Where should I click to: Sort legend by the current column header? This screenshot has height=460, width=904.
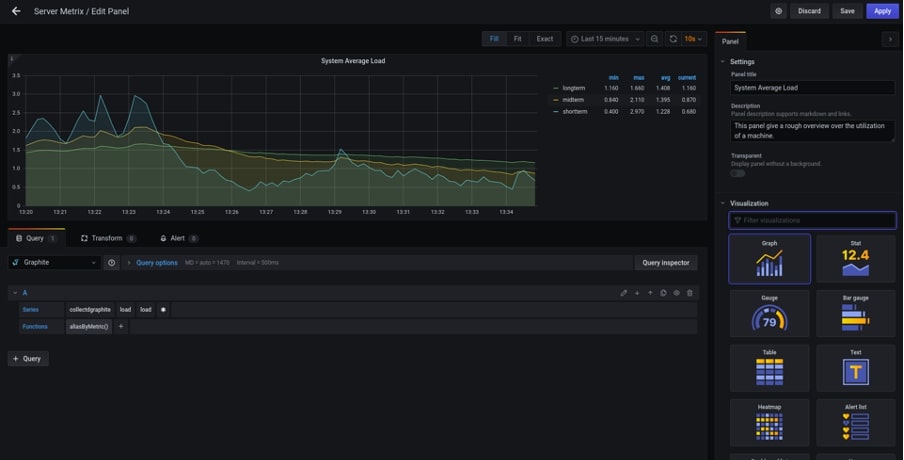pyautogui.click(x=687, y=78)
